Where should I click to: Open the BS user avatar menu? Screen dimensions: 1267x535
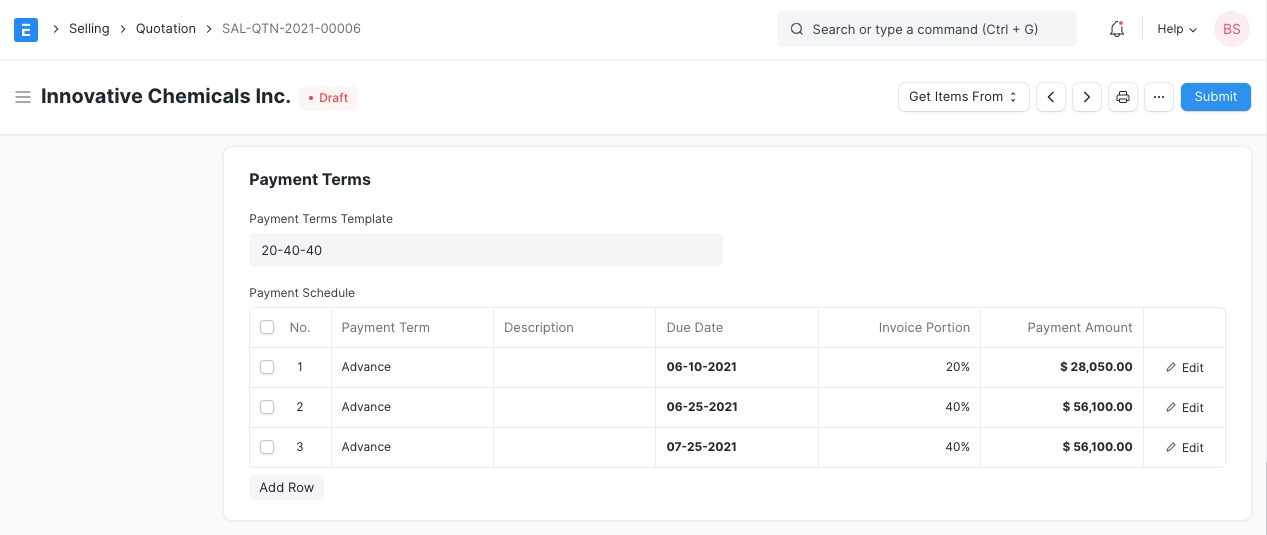pyautogui.click(x=1231, y=29)
